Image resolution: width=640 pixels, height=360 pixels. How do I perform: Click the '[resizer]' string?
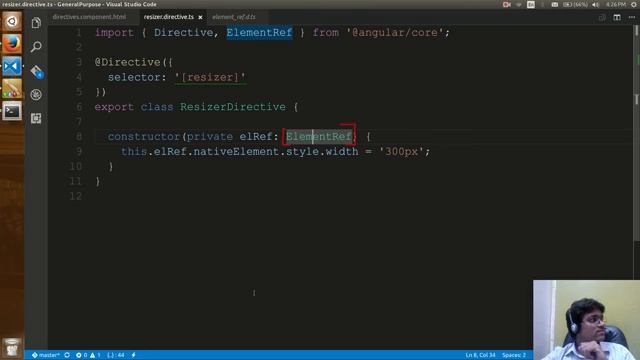(x=210, y=77)
